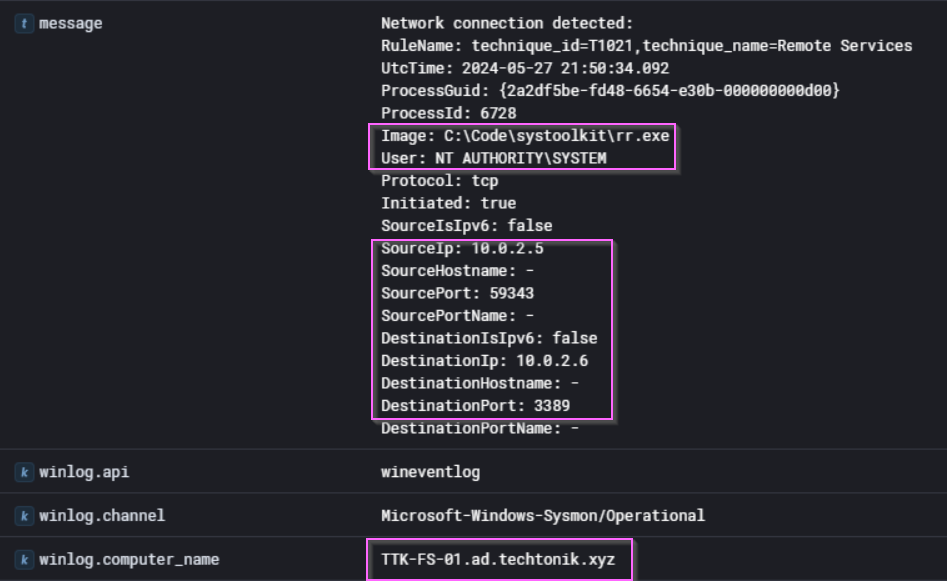Select the message field name
Image resolution: width=947 pixels, height=581 pixels.
pyautogui.click(x=70, y=23)
